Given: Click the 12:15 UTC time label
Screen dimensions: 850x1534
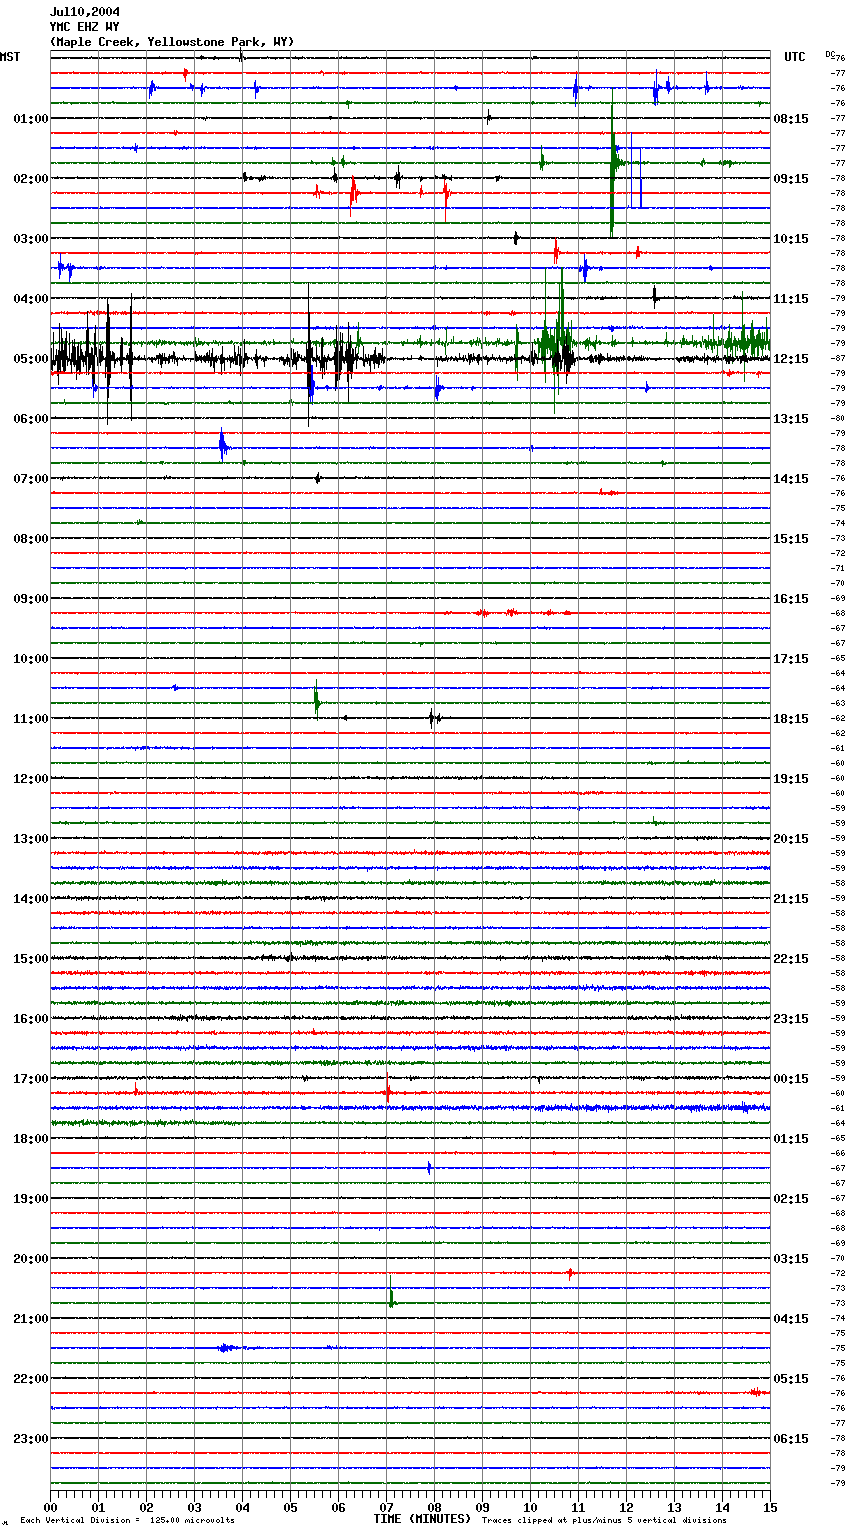Looking at the screenshot, I should [791, 359].
